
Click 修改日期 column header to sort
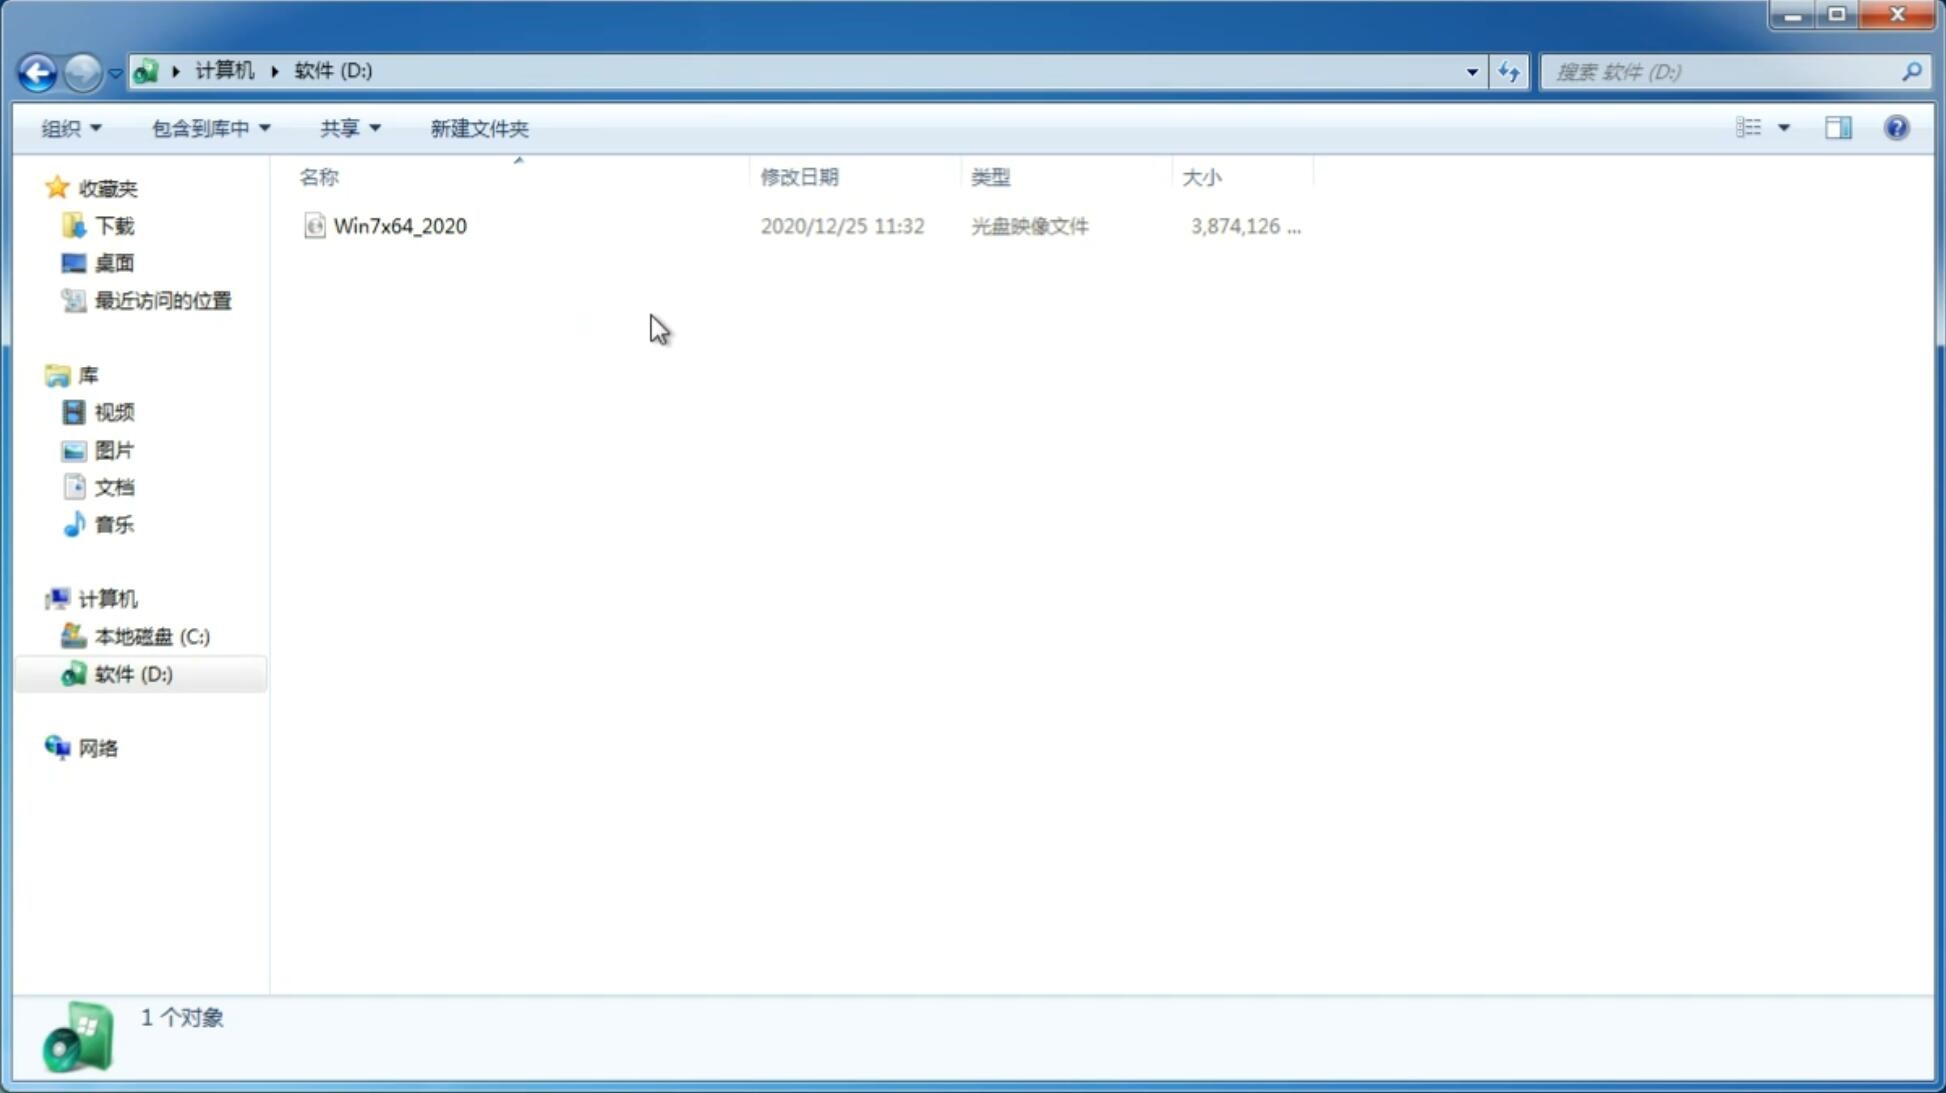(x=799, y=176)
